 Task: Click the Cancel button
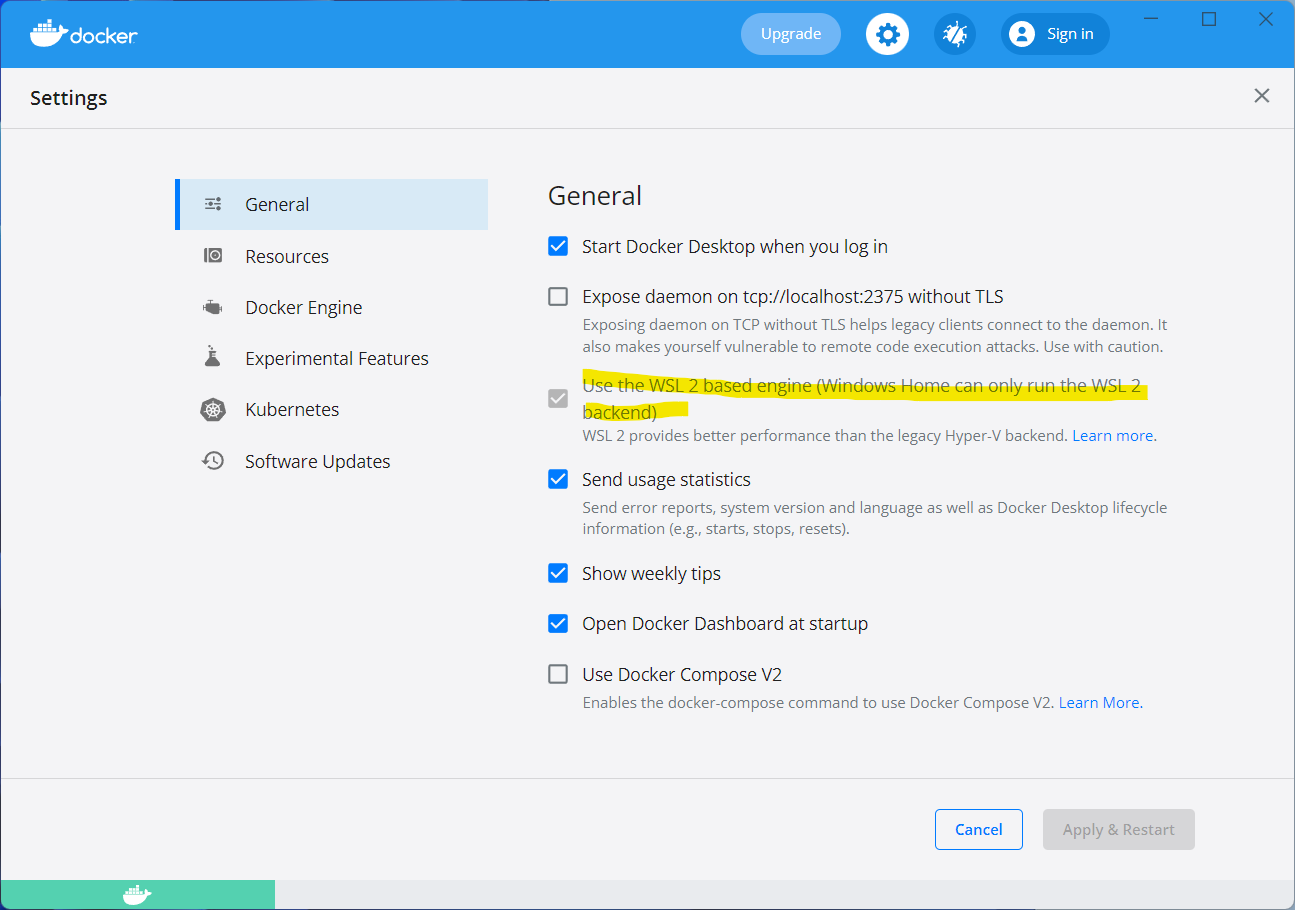(978, 829)
